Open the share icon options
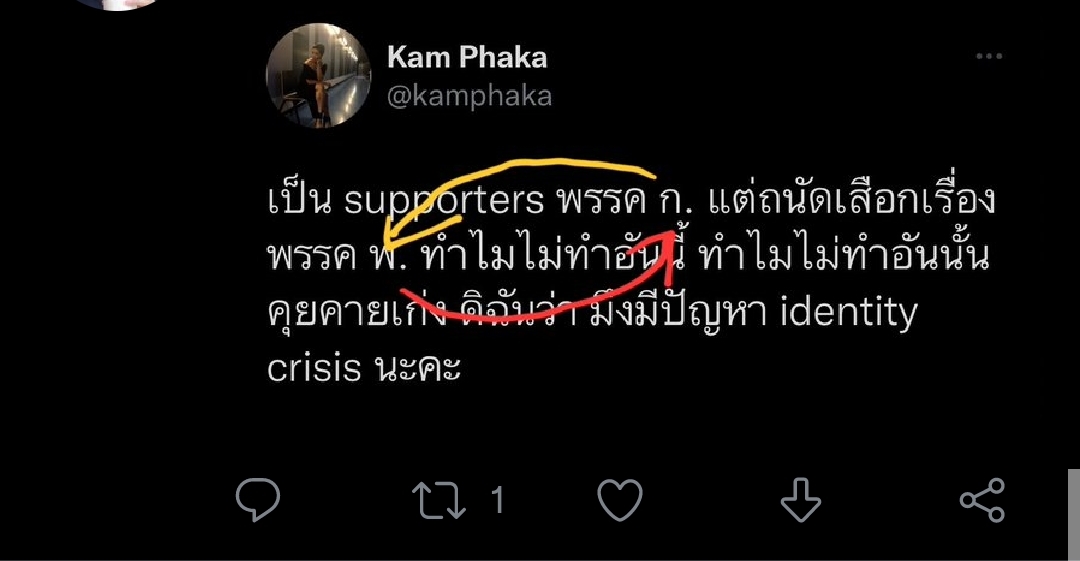 983,500
